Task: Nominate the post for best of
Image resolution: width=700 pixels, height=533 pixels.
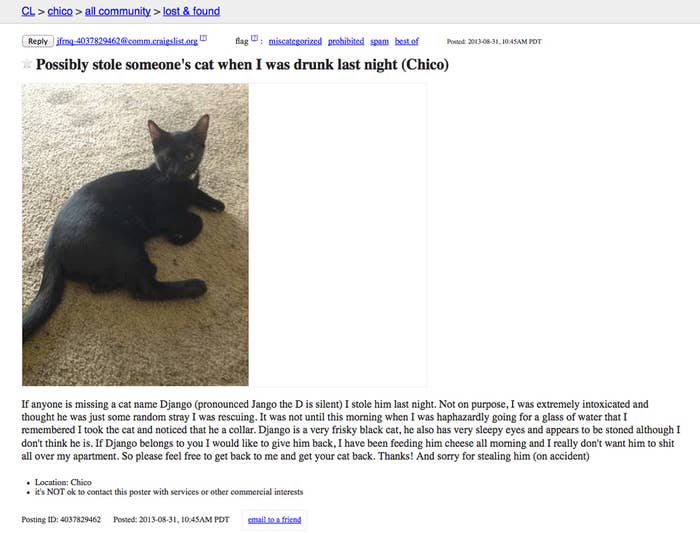Action: tap(407, 41)
